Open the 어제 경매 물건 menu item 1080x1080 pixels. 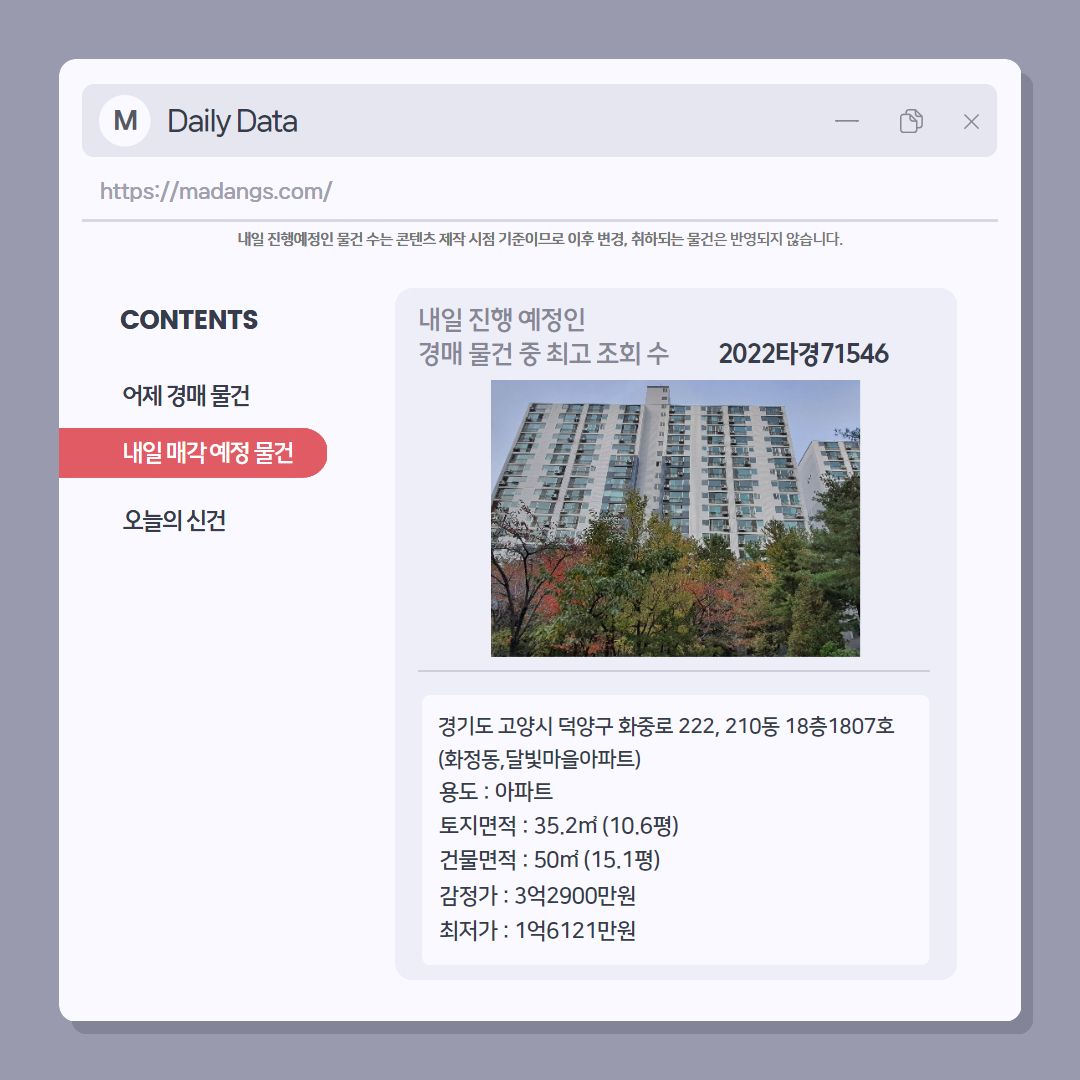tap(186, 395)
